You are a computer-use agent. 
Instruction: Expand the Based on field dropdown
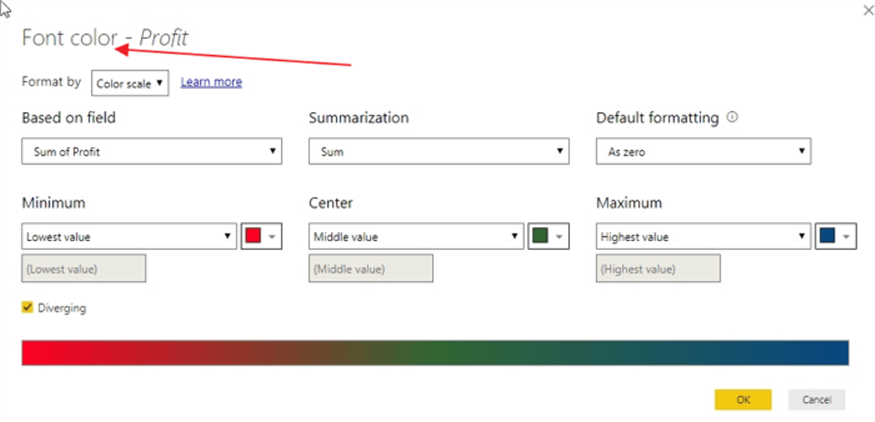coord(151,152)
